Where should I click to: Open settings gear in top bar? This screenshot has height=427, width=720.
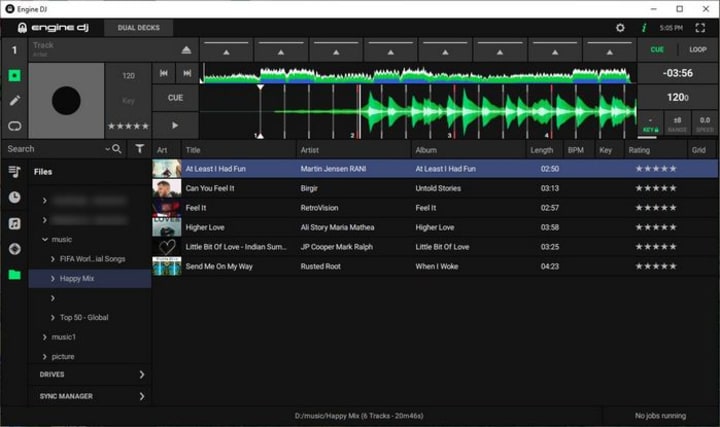620,28
